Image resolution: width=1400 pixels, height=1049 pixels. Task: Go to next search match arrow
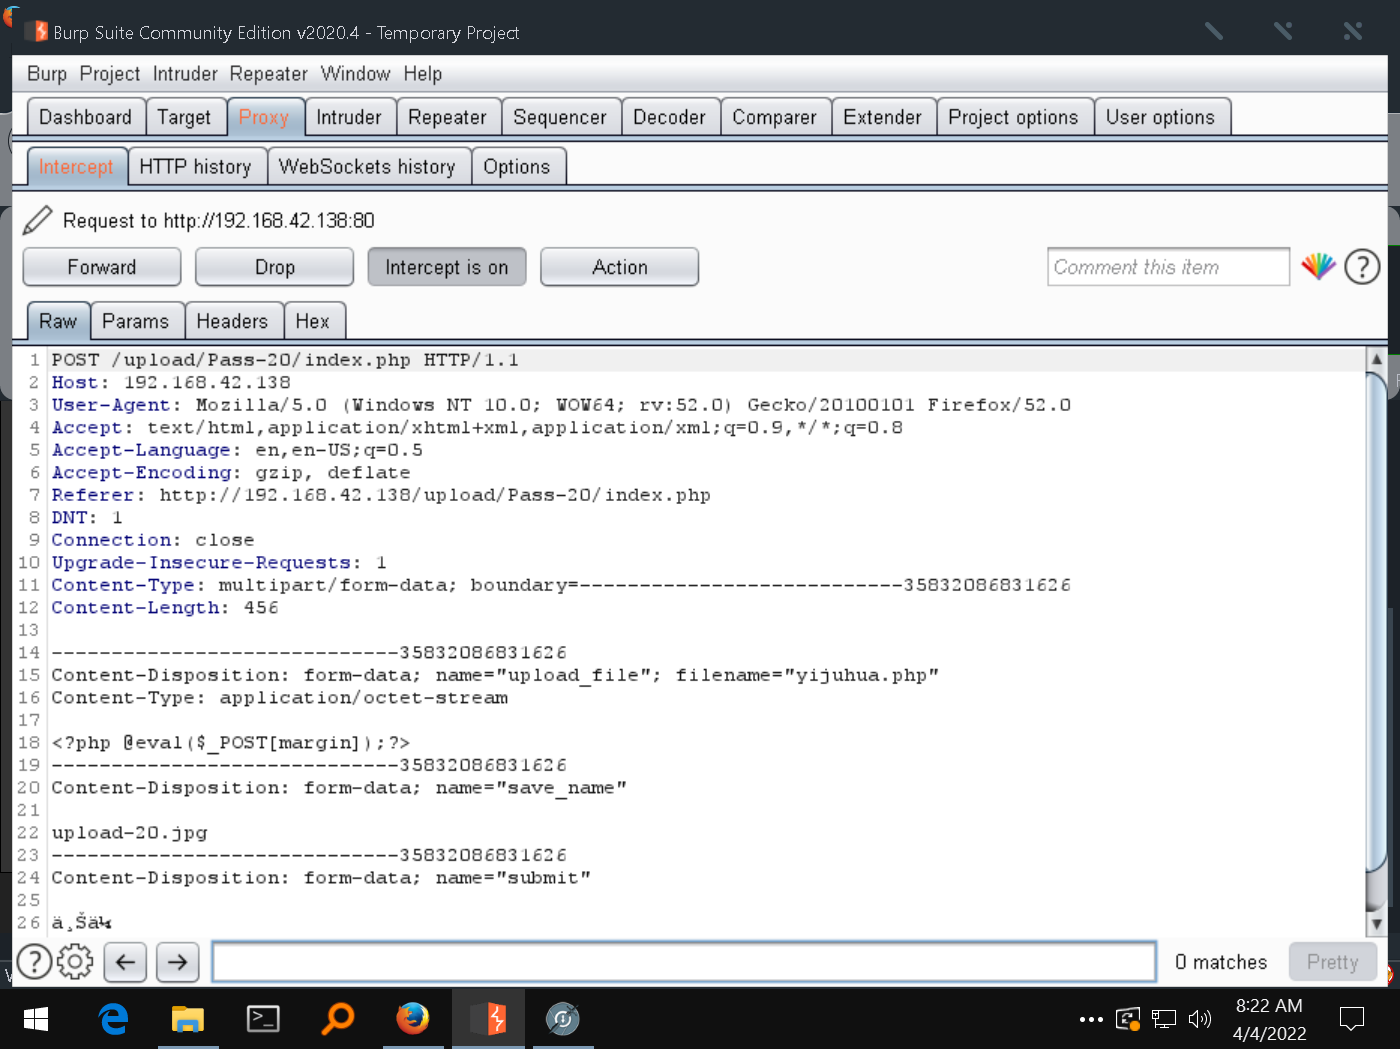point(177,962)
